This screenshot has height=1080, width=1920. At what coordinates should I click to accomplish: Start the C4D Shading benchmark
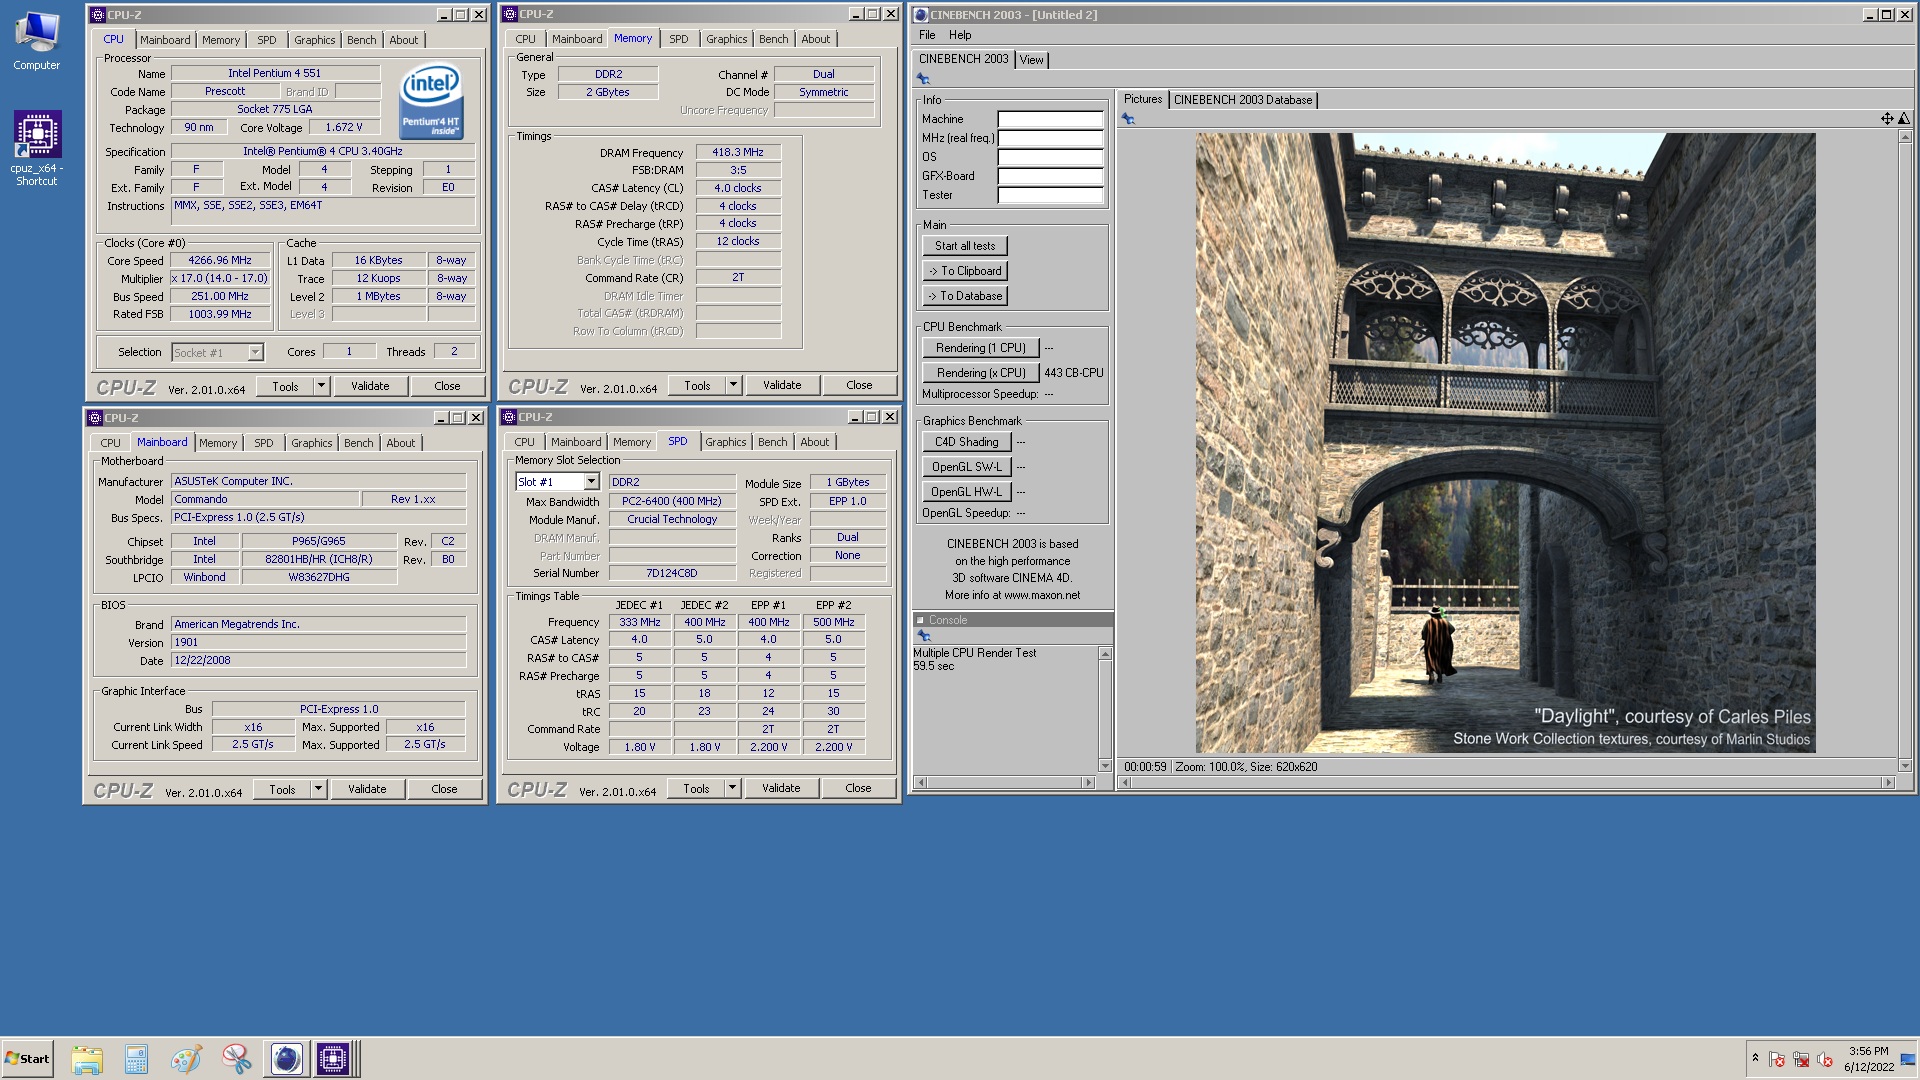tap(967, 442)
